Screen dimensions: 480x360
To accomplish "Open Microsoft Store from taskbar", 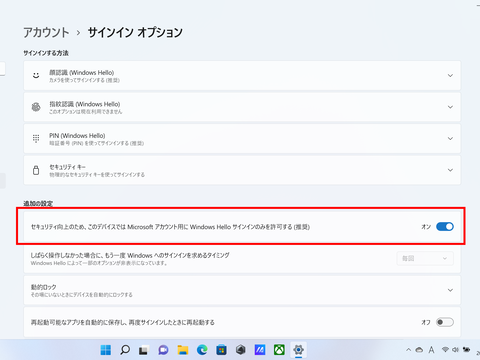I will coord(221,350).
